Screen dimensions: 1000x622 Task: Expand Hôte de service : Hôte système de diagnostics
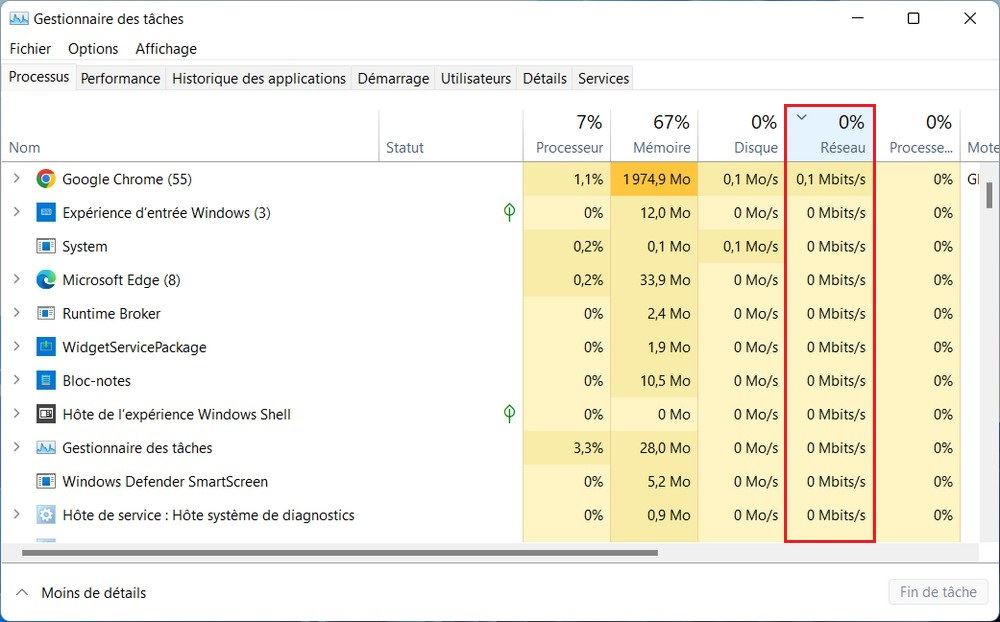pos(17,514)
